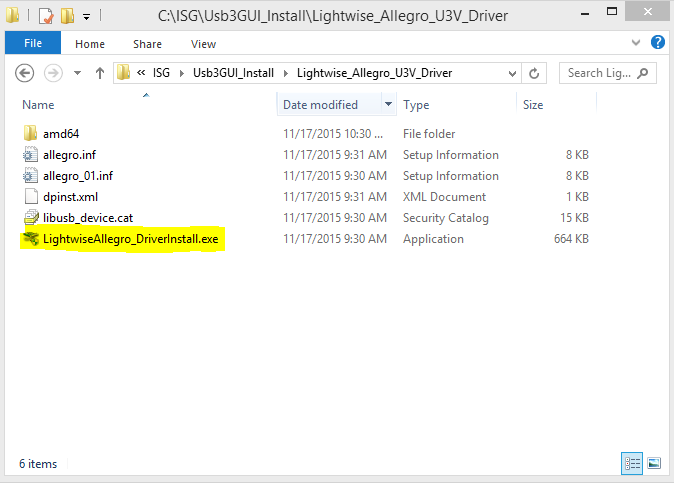Sort by the Type column header
674x483 pixels.
(x=416, y=105)
